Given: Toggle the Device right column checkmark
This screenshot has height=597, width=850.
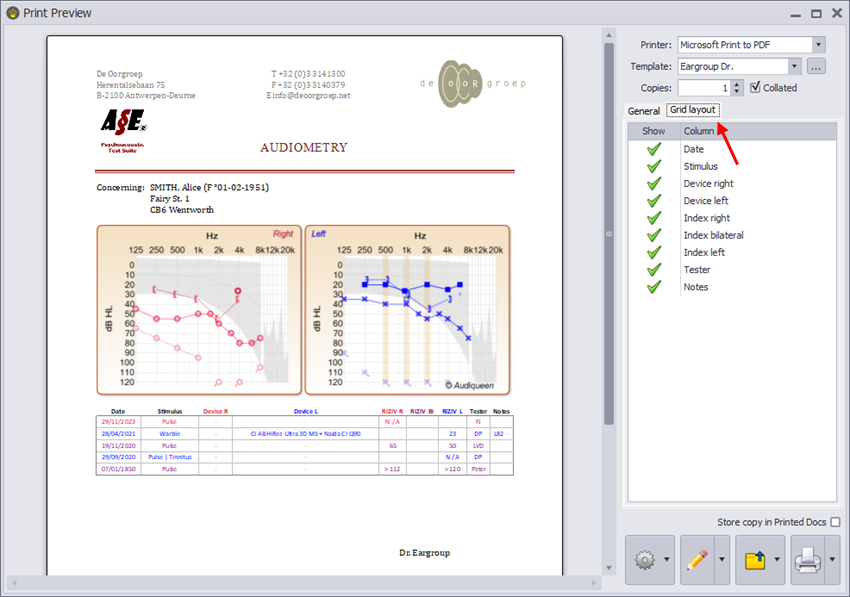Looking at the screenshot, I should (654, 183).
